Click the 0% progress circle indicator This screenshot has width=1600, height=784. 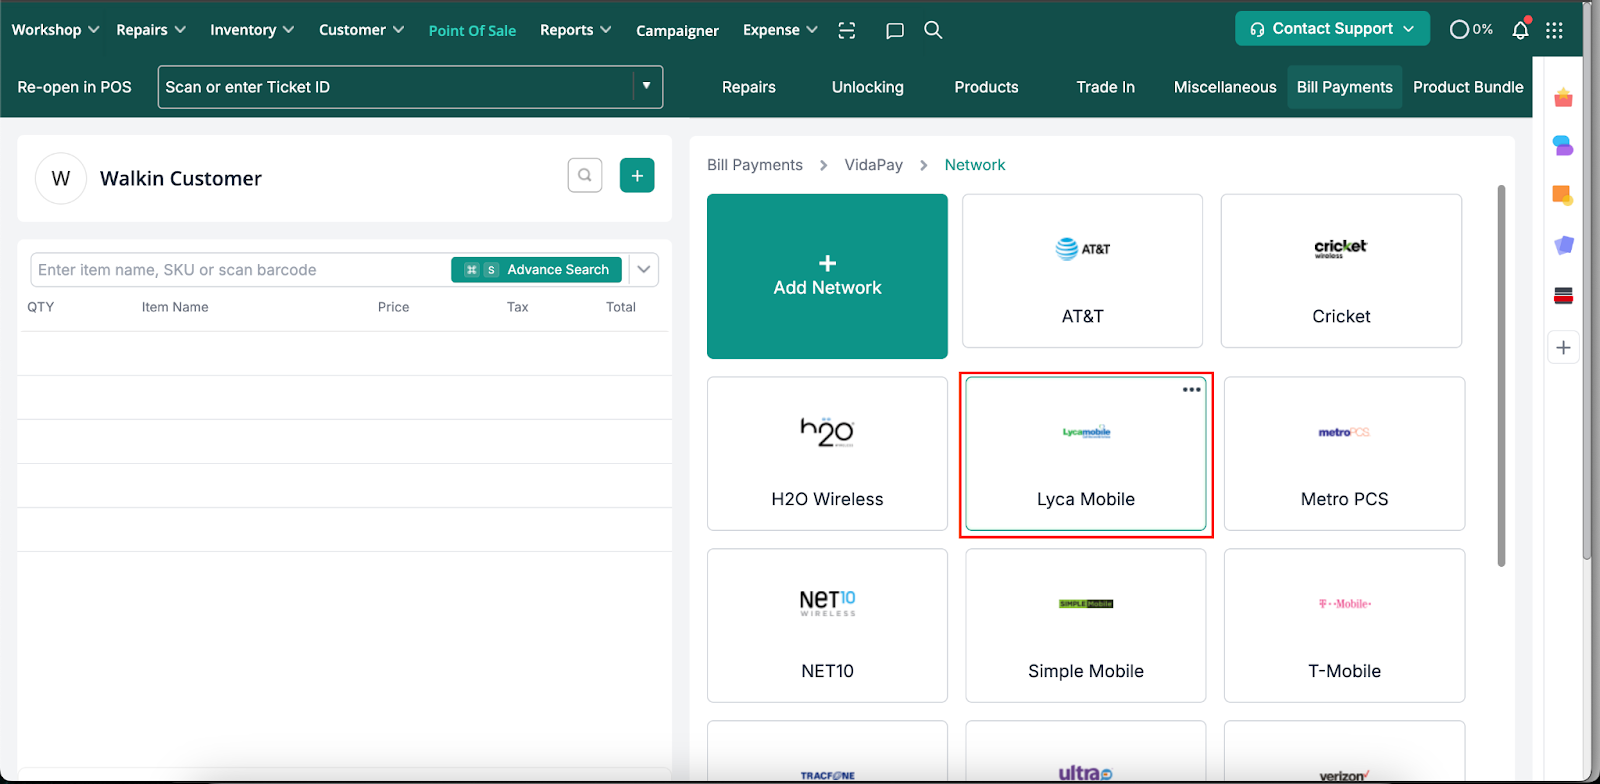point(1471,29)
